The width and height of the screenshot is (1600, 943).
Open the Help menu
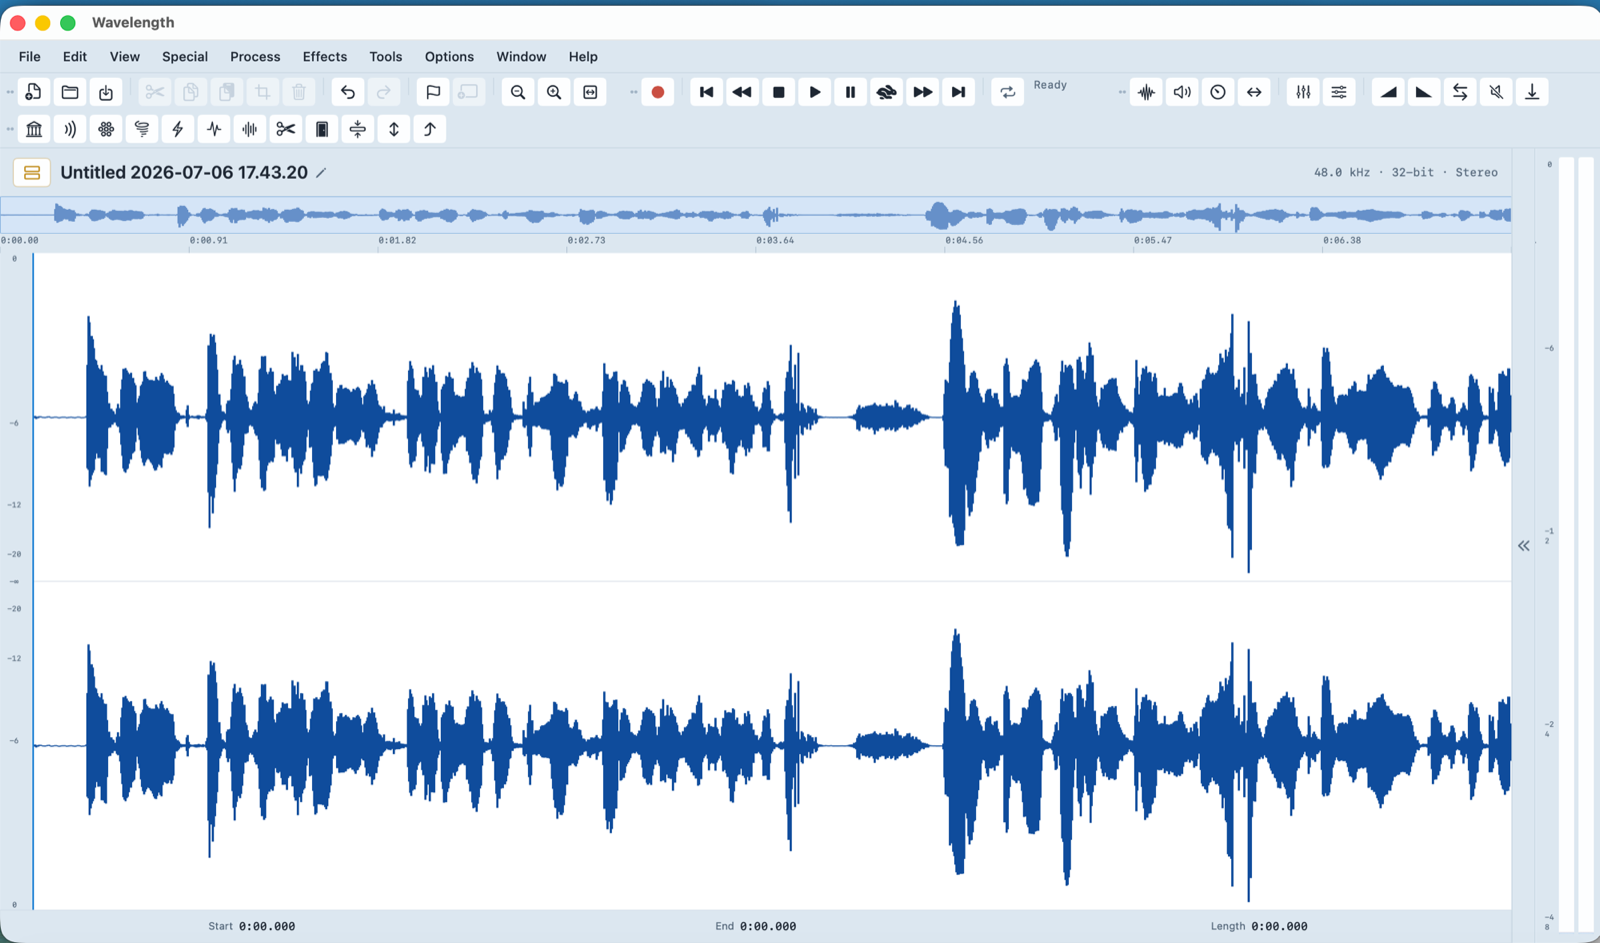coord(583,57)
